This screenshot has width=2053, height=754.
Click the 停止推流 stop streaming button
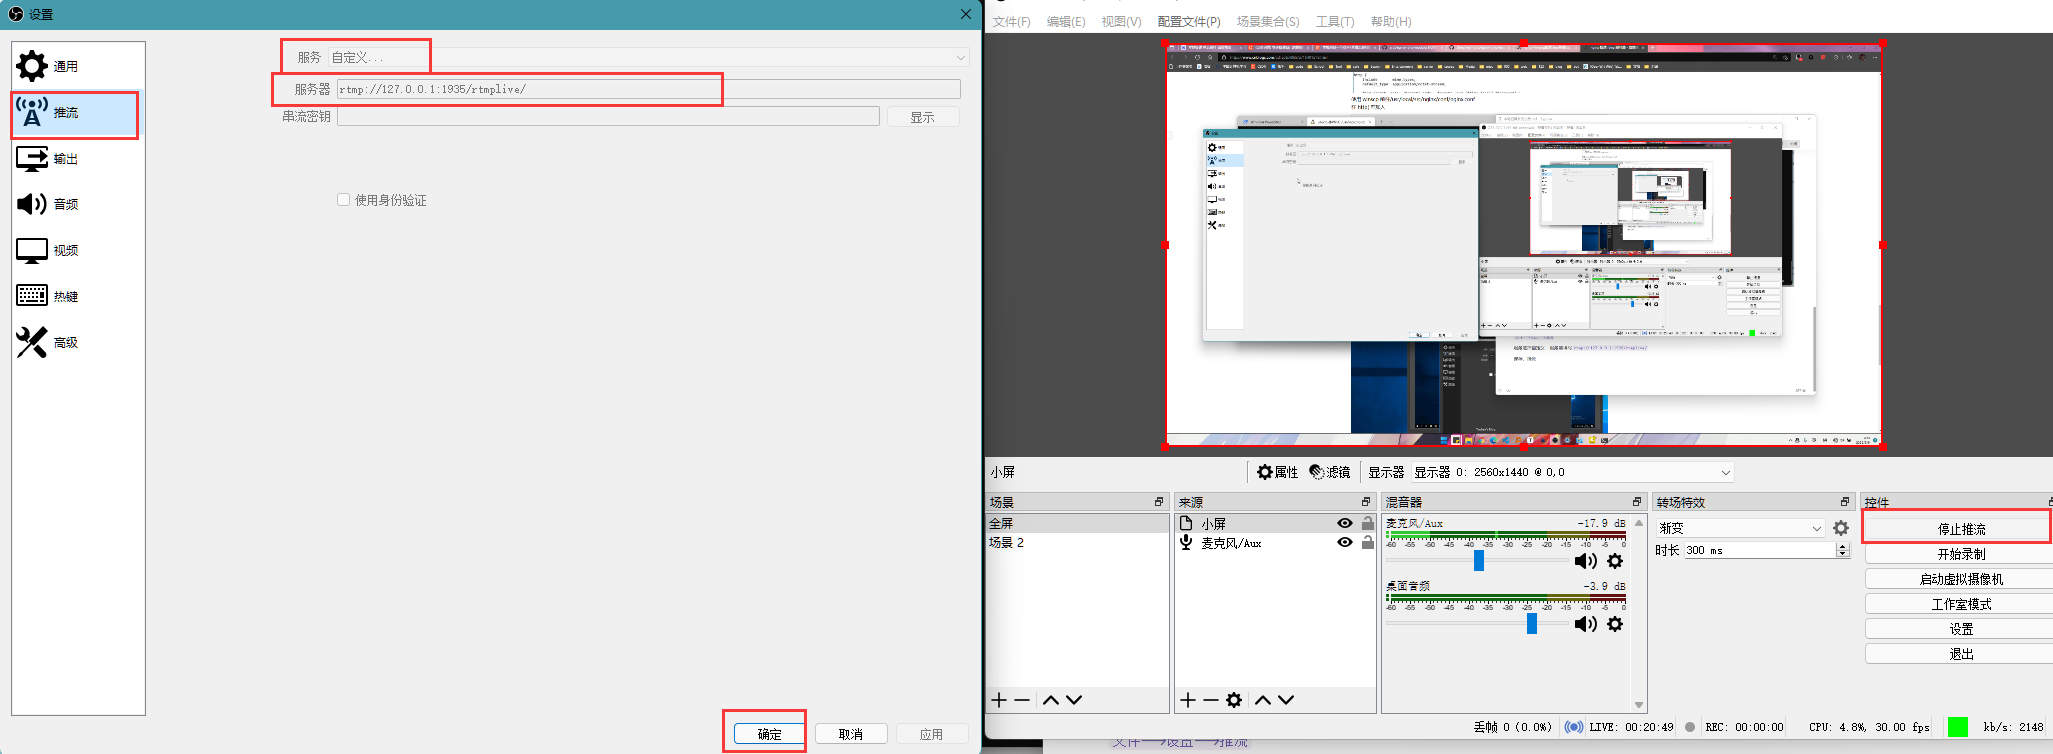1961,529
